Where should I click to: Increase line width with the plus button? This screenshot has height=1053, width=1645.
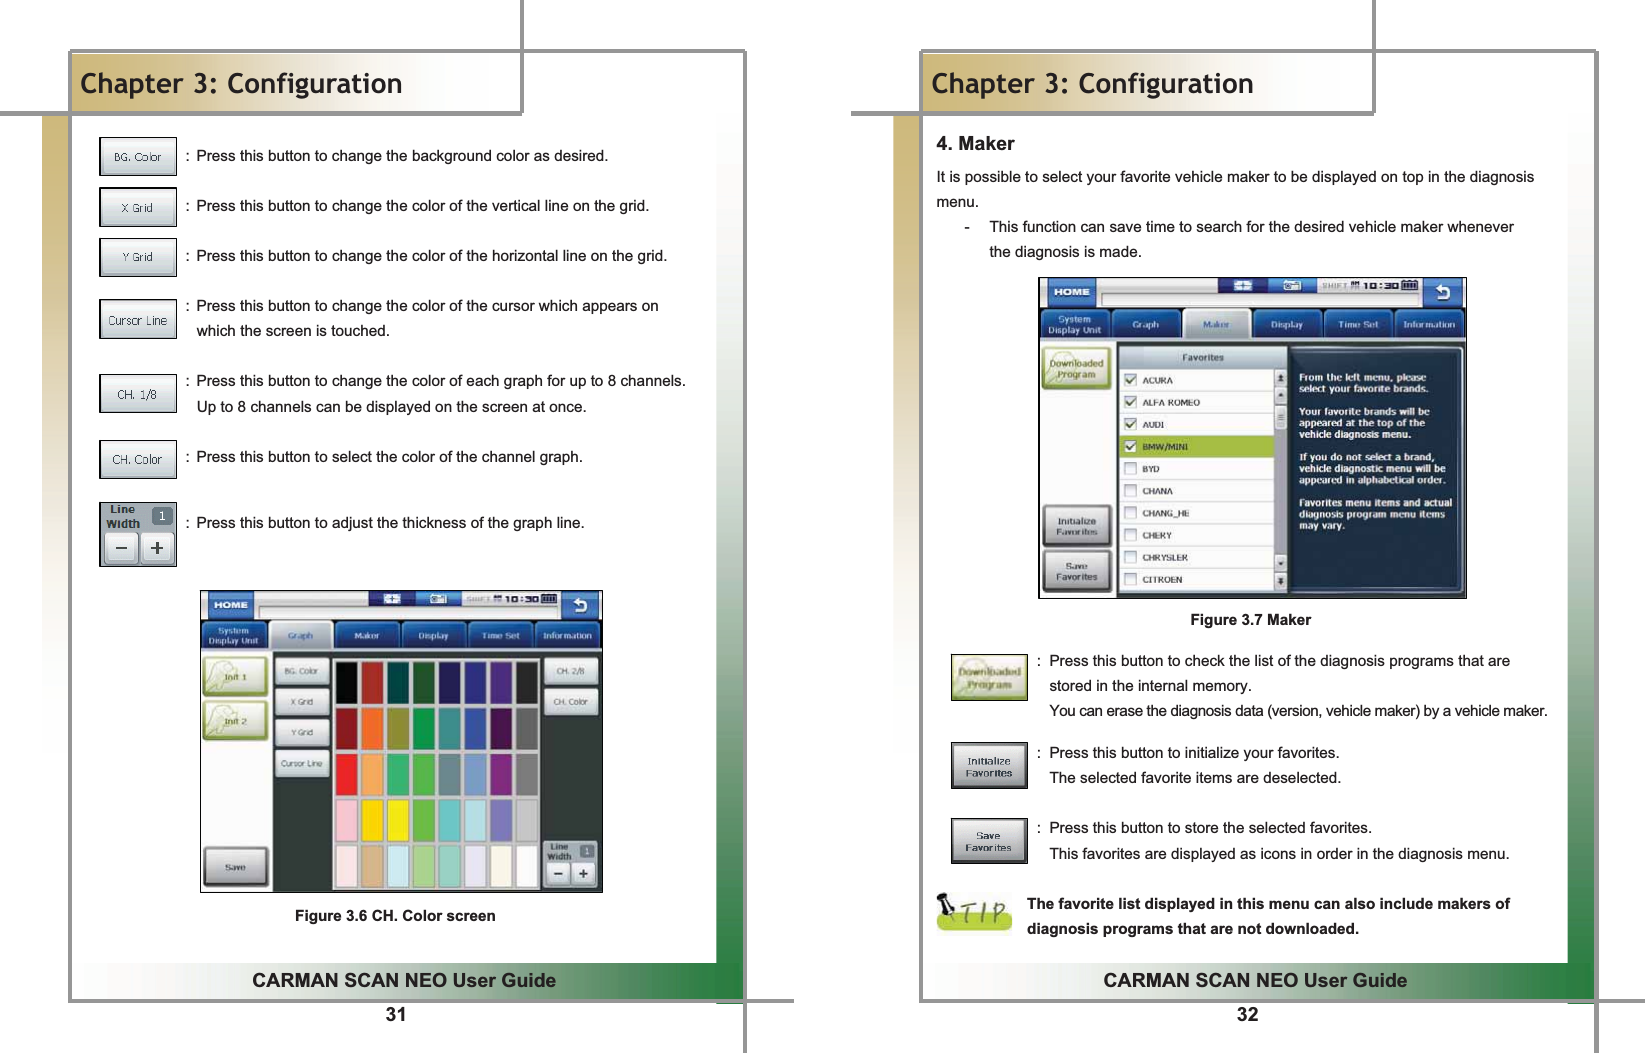[584, 875]
